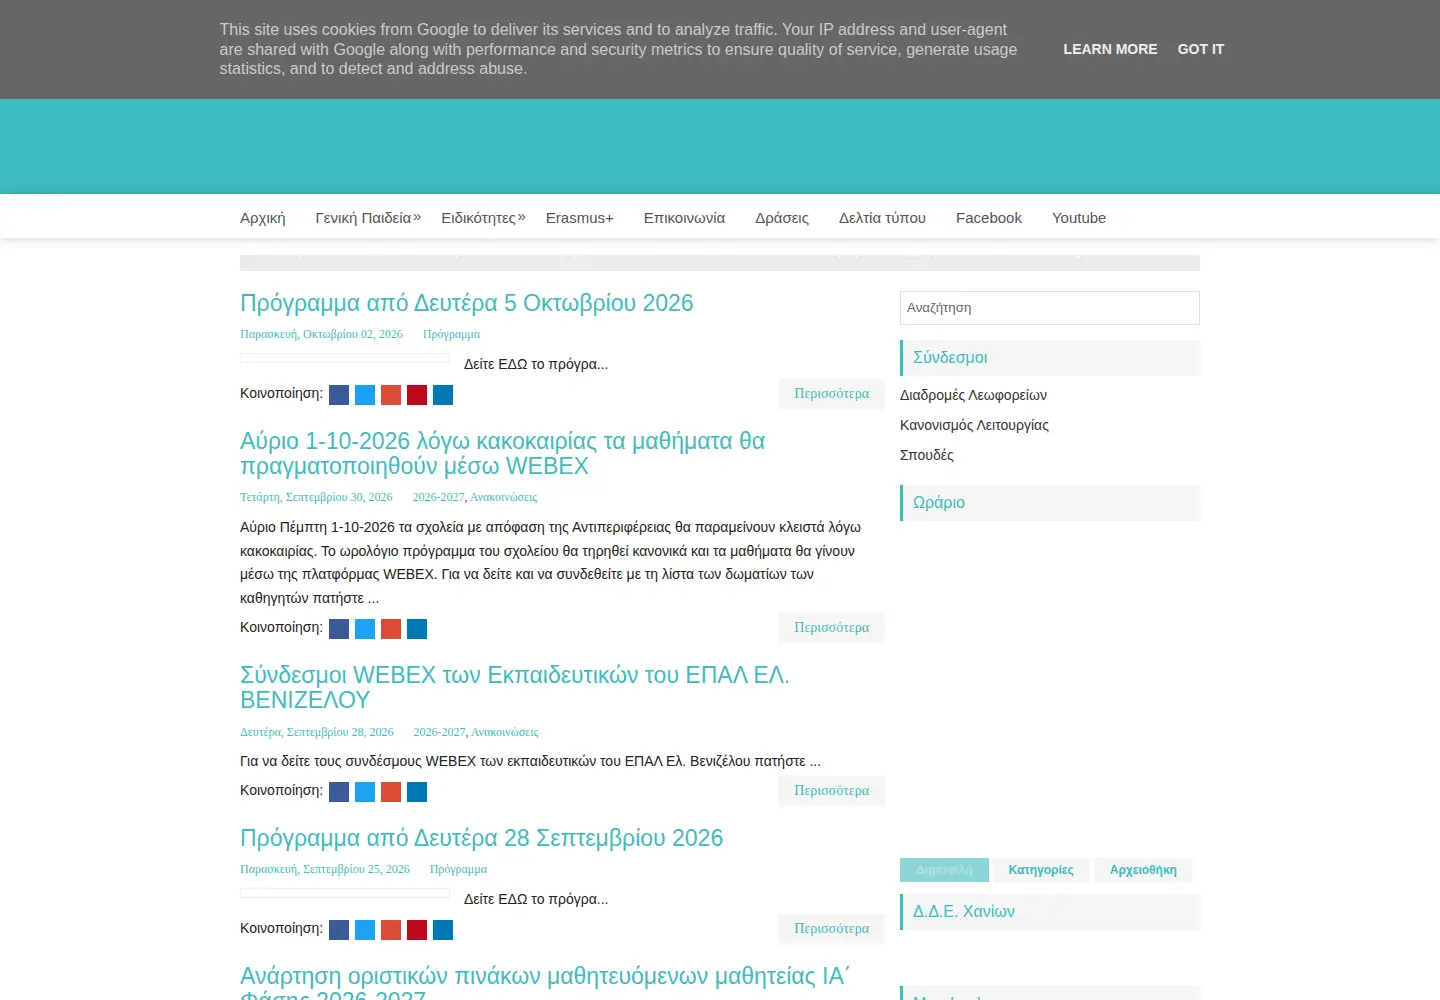Share Σύνδεσμοι WEBEX post via light-blue Twitter square
The height and width of the screenshot is (1000, 1440).
coord(365,792)
